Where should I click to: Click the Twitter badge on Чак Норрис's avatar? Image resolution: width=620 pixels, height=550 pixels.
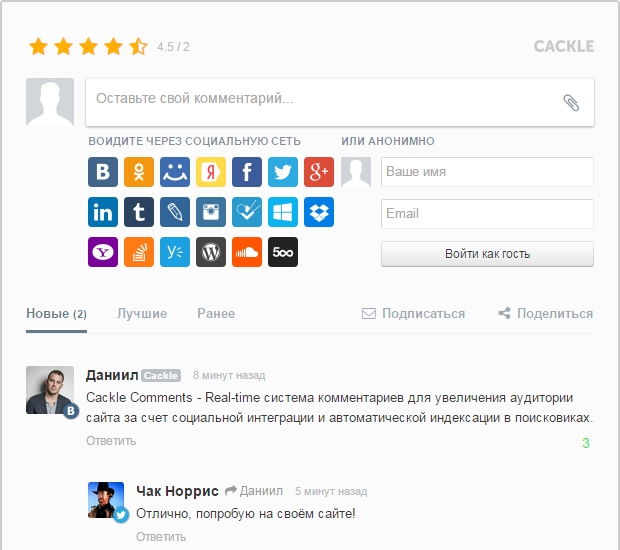[x=121, y=515]
